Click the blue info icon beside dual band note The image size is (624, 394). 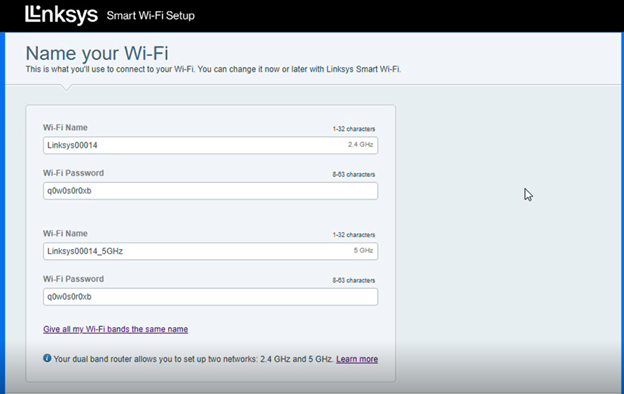[x=47, y=358]
